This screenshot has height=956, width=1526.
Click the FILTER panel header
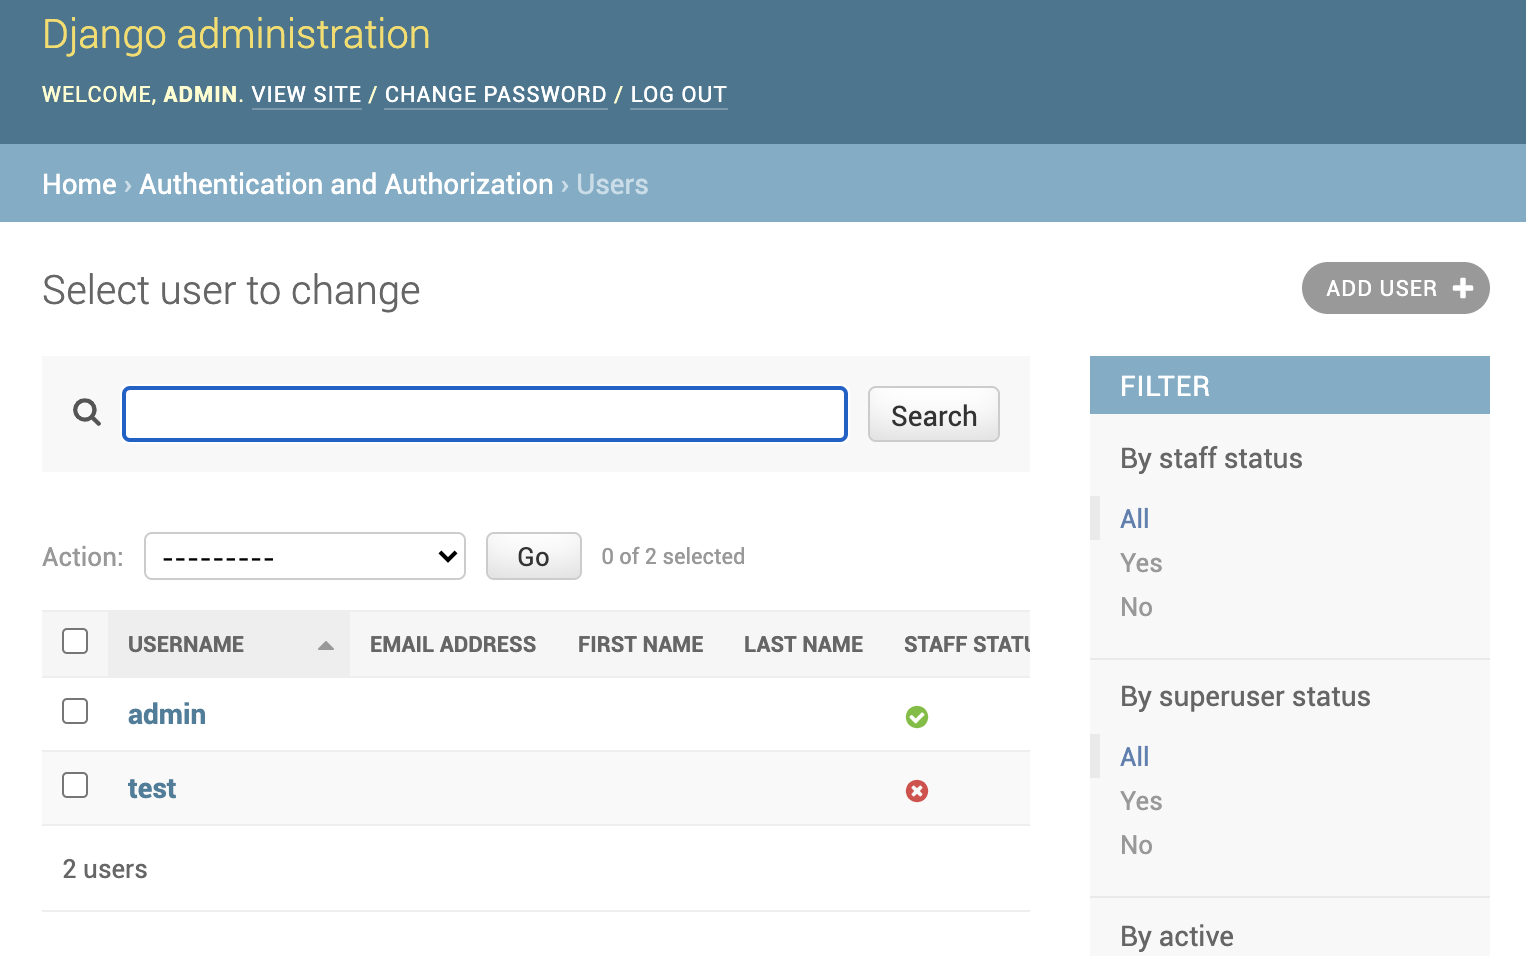(1290, 385)
